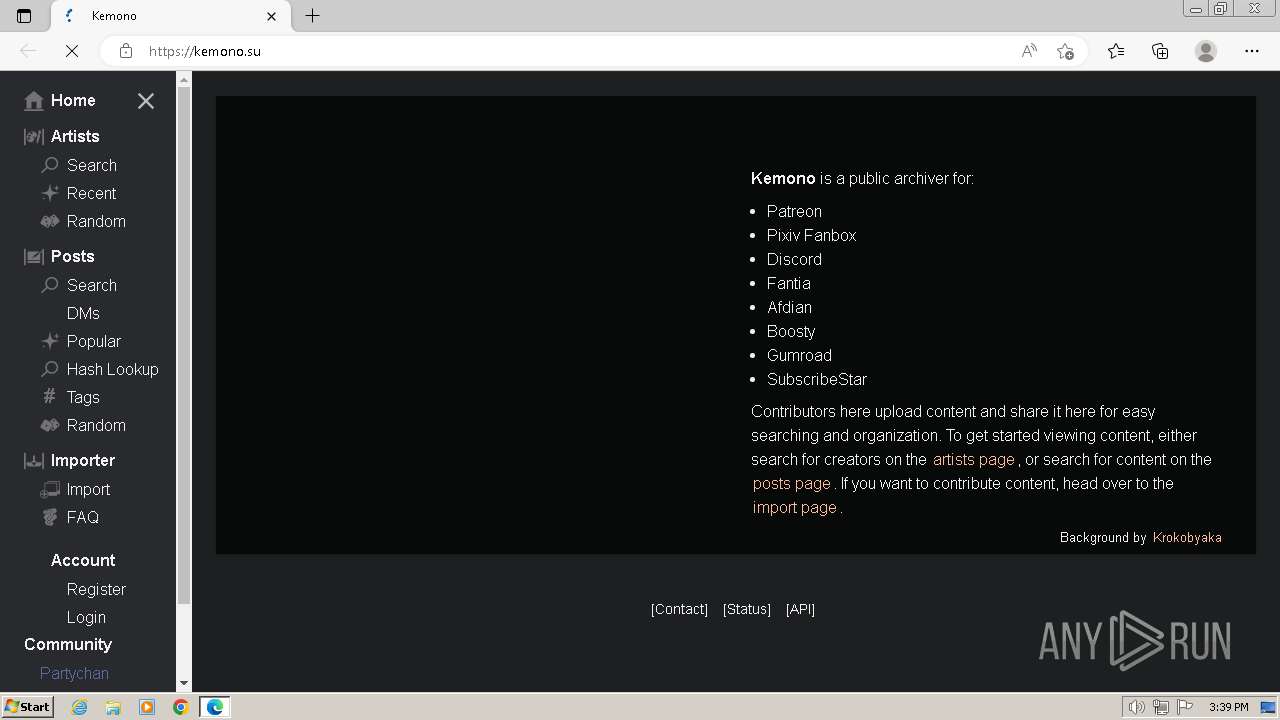This screenshot has width=1280, height=720.
Task: Stop page loading button
Action: [71, 51]
